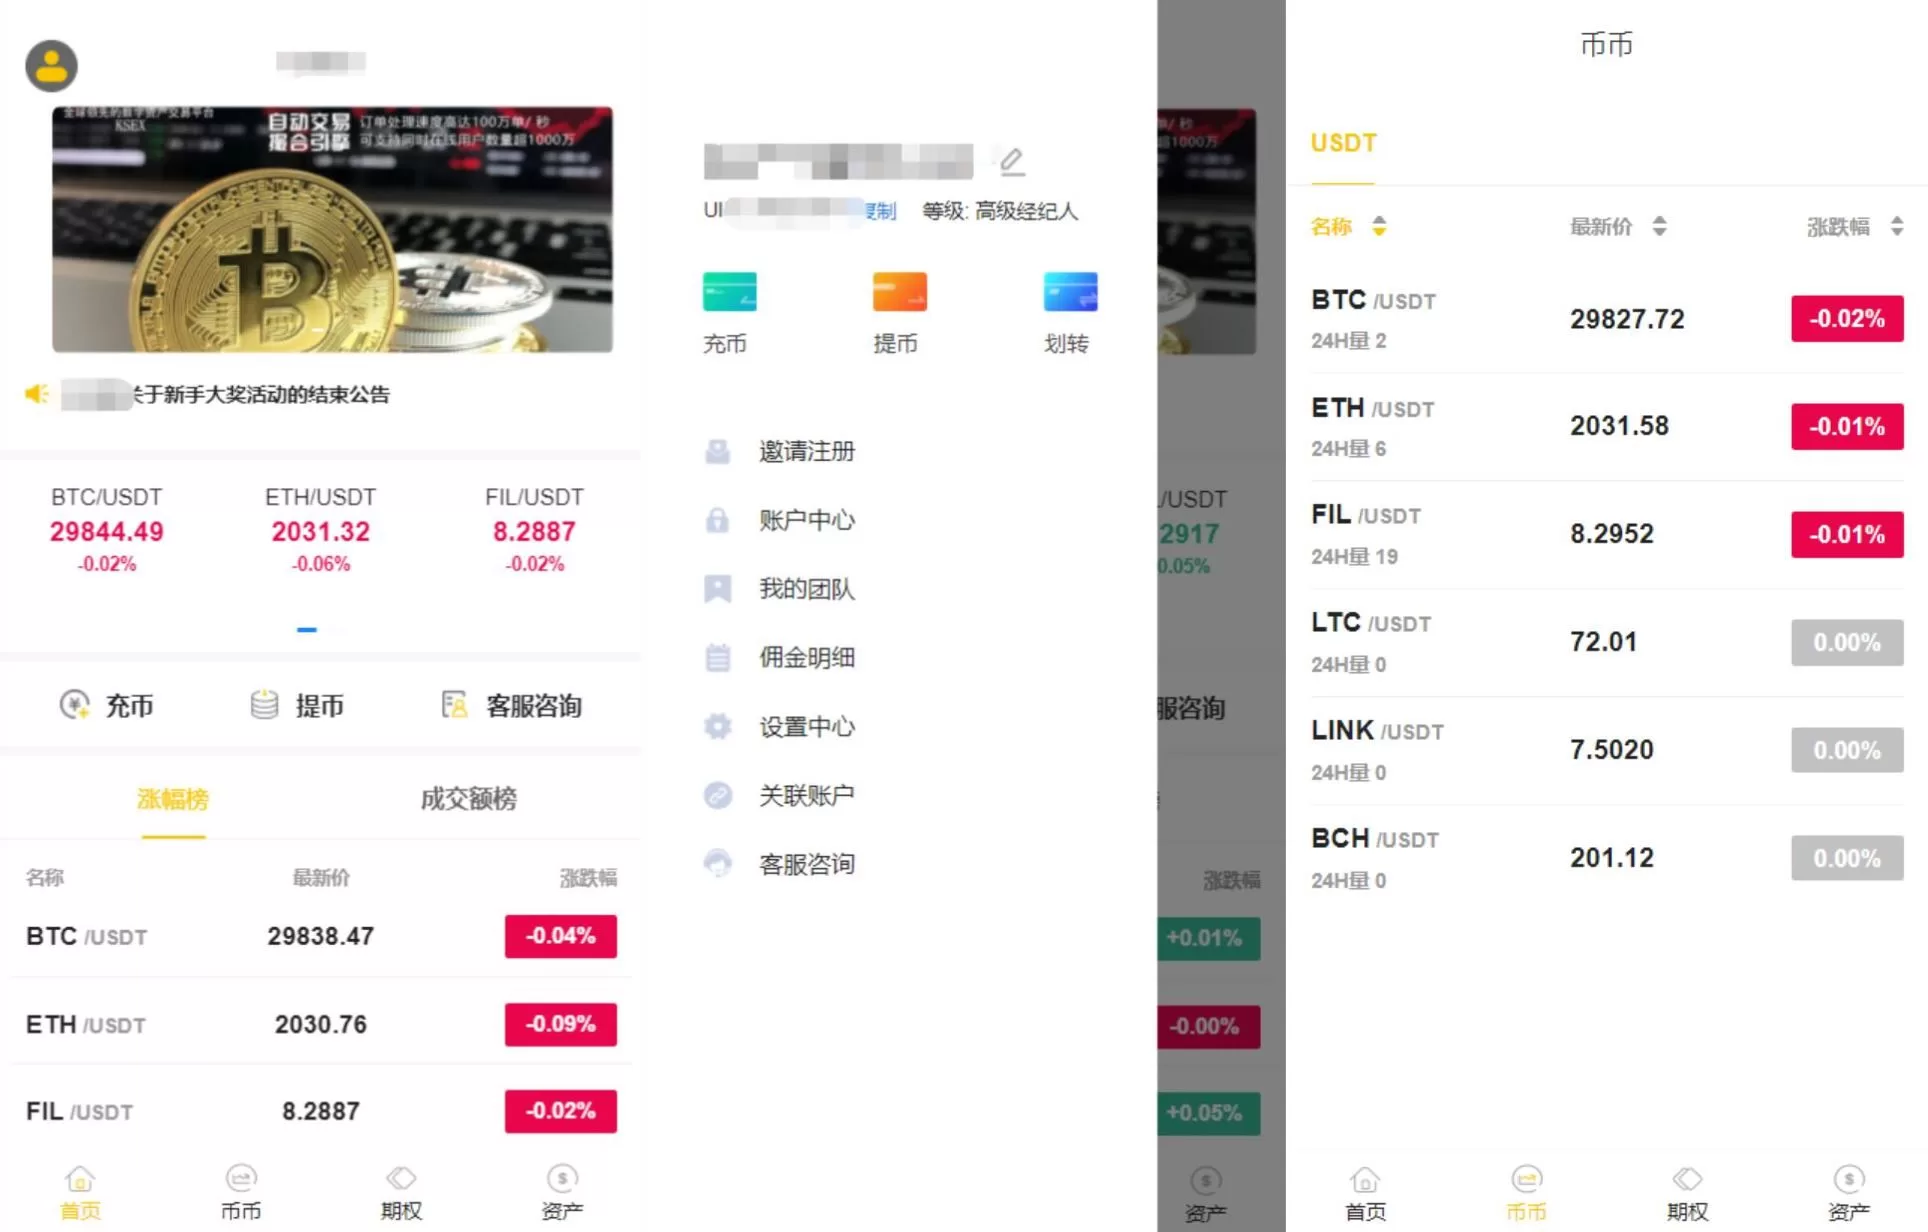Sort list by 名称 arrows

(1379, 226)
